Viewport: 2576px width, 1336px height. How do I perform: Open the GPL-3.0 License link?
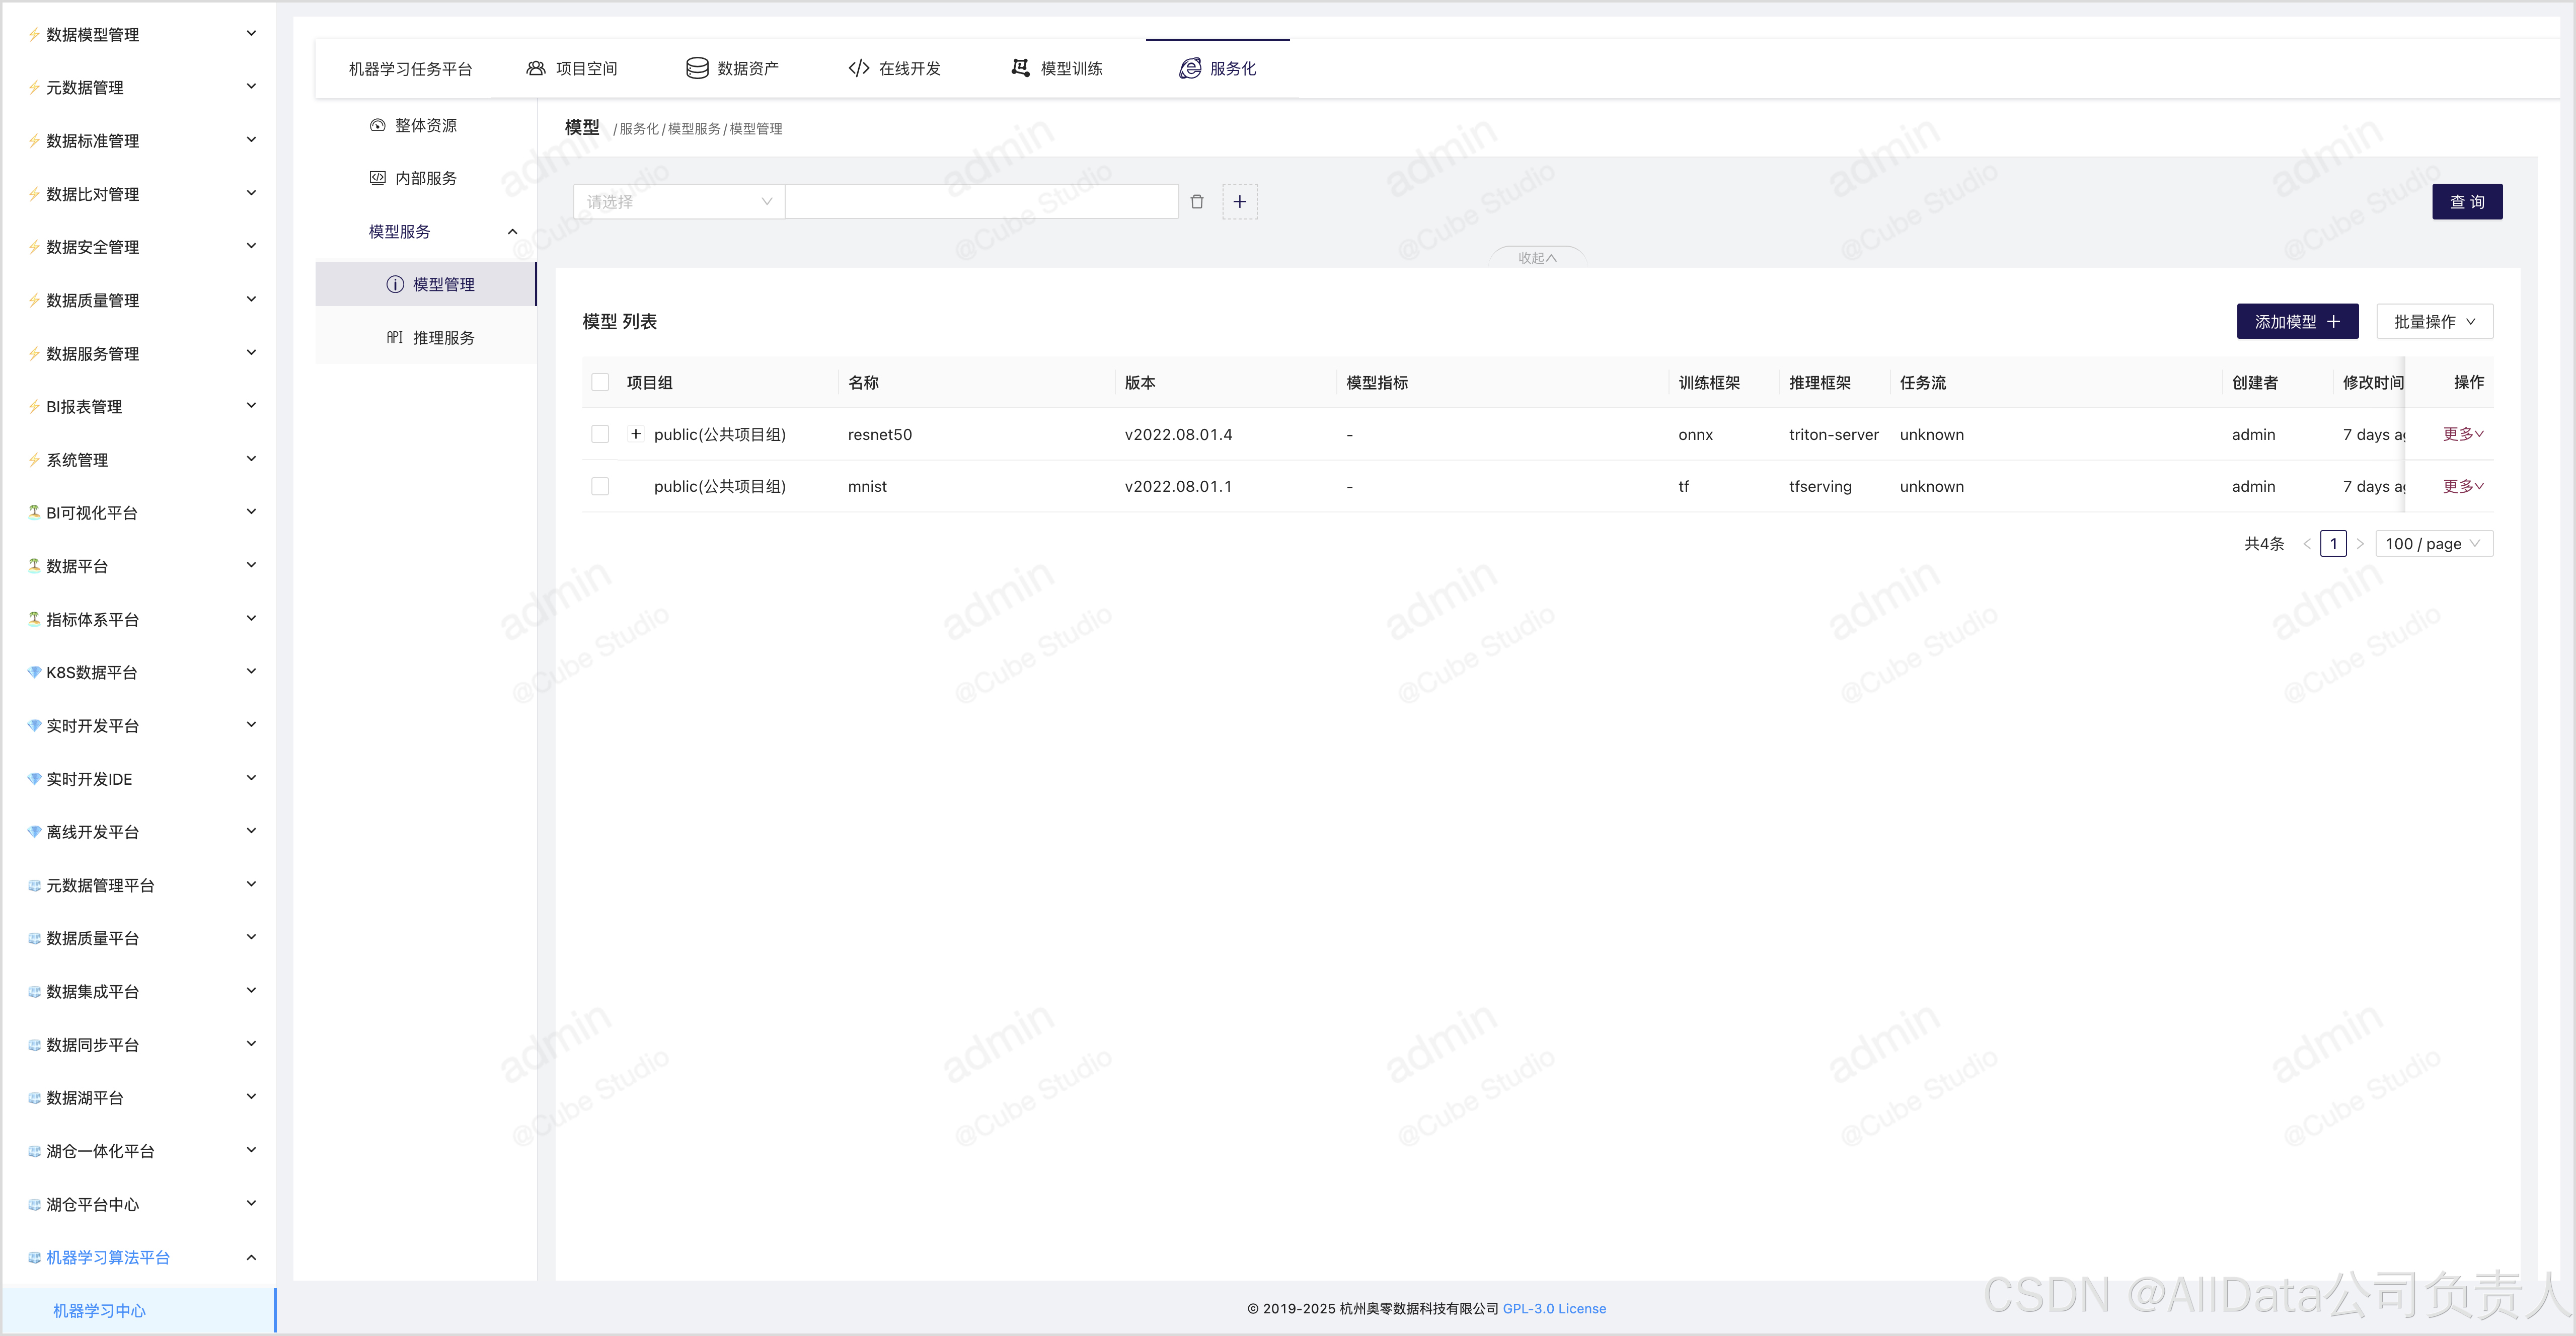(1554, 1309)
